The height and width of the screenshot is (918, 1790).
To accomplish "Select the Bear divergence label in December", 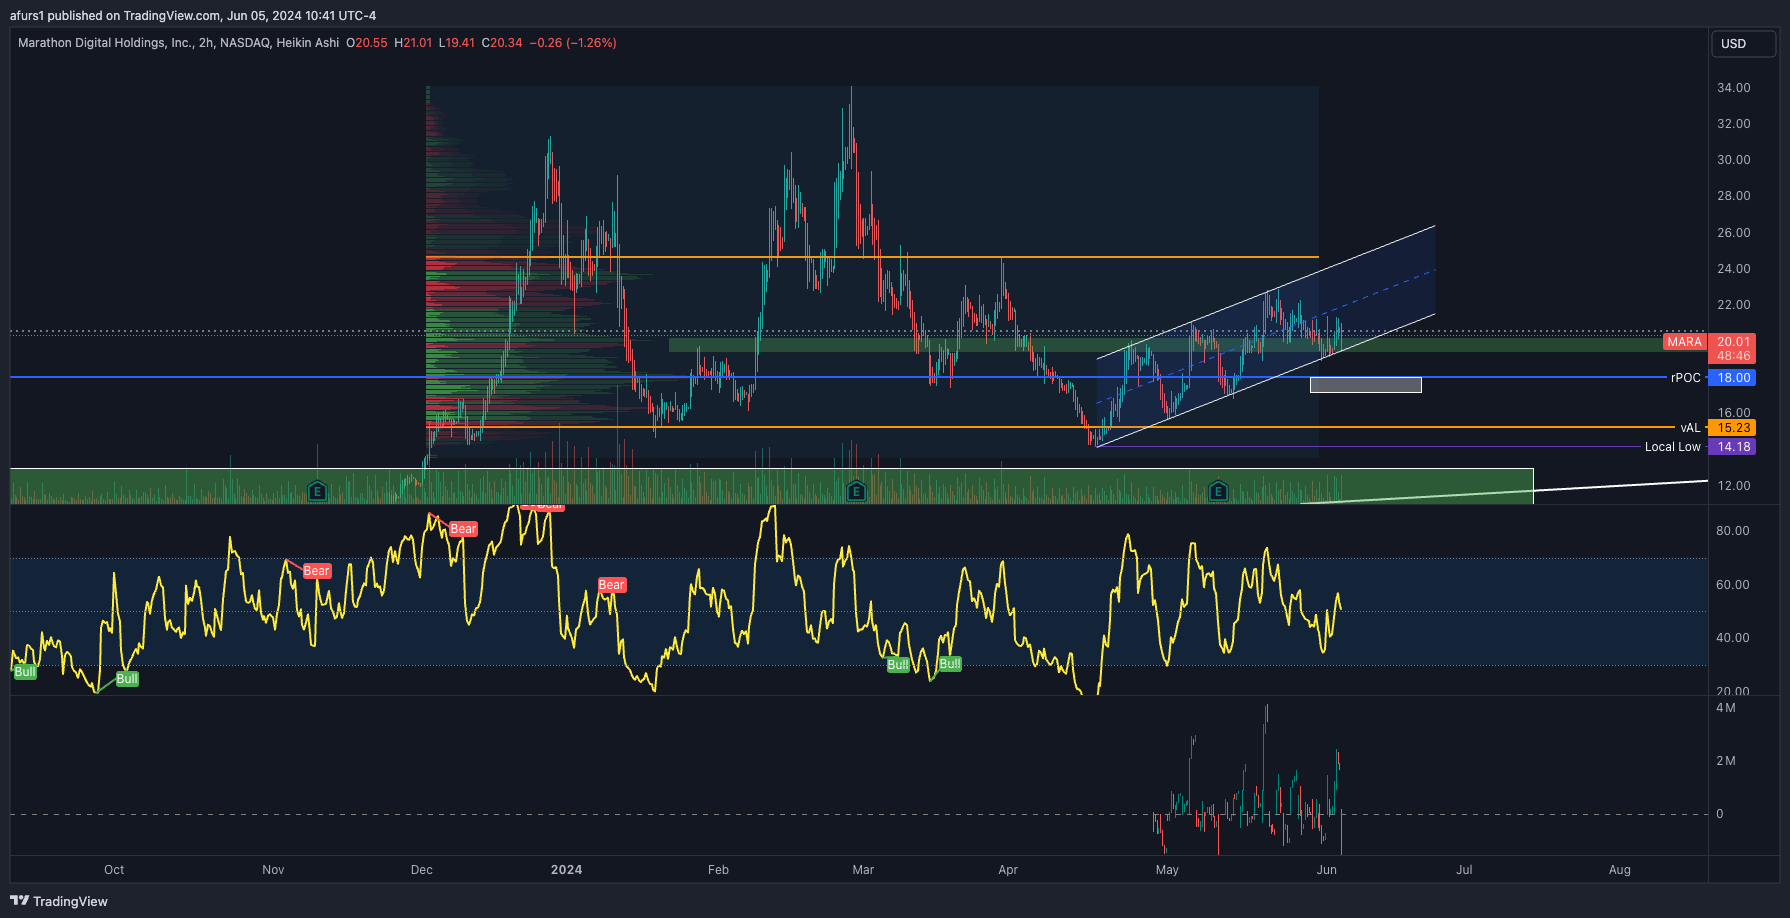I will pyautogui.click(x=463, y=529).
